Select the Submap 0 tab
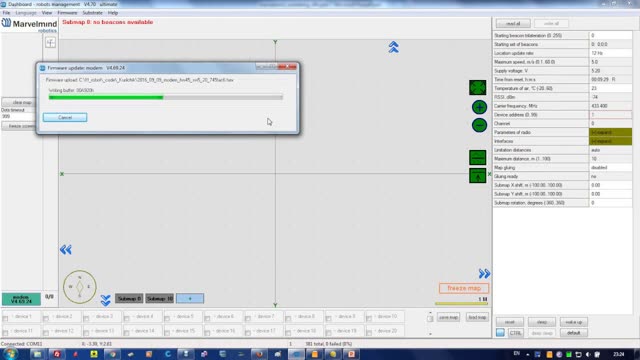 [129, 298]
